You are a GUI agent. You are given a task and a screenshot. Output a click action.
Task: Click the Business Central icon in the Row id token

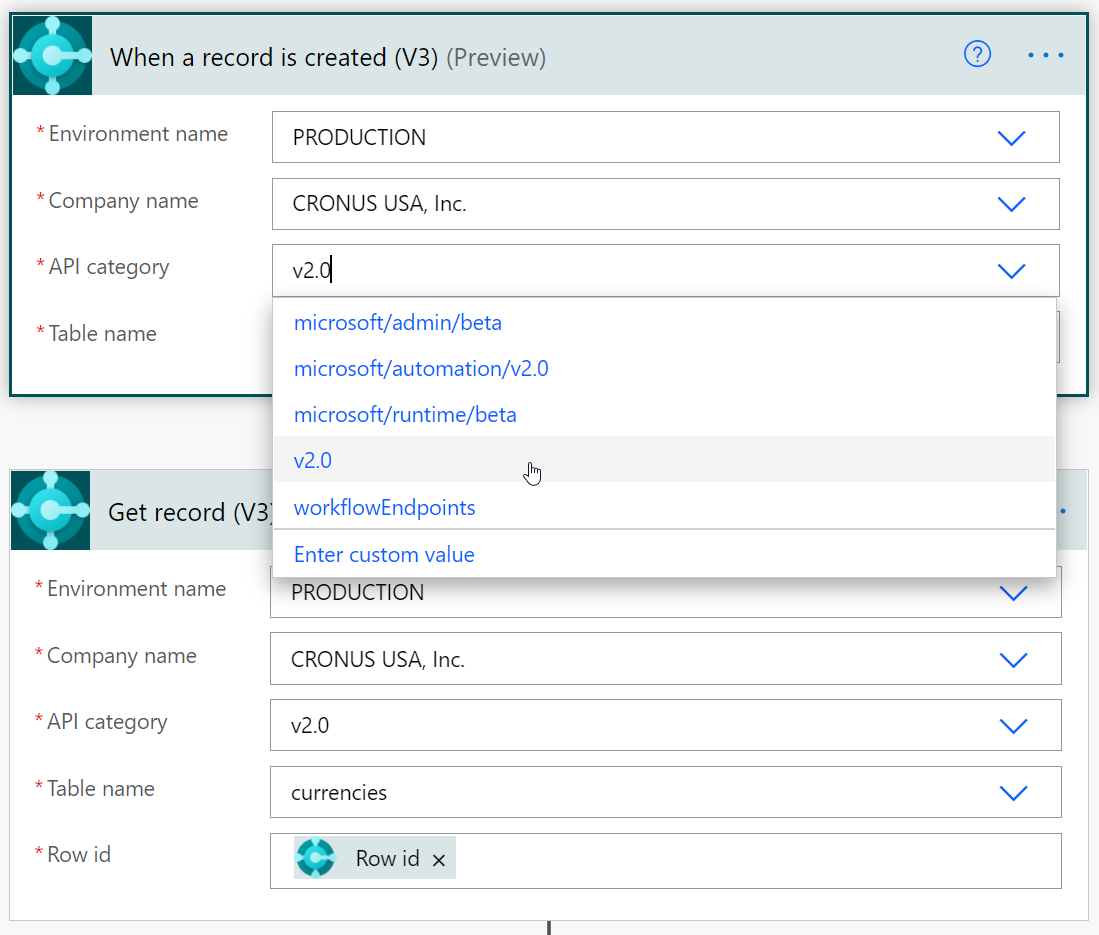pos(315,857)
